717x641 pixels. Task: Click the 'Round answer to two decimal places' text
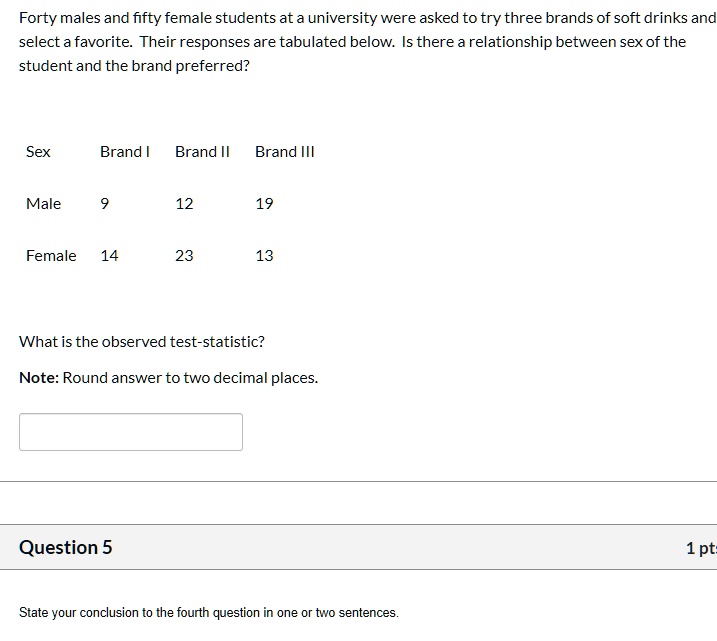(190, 378)
